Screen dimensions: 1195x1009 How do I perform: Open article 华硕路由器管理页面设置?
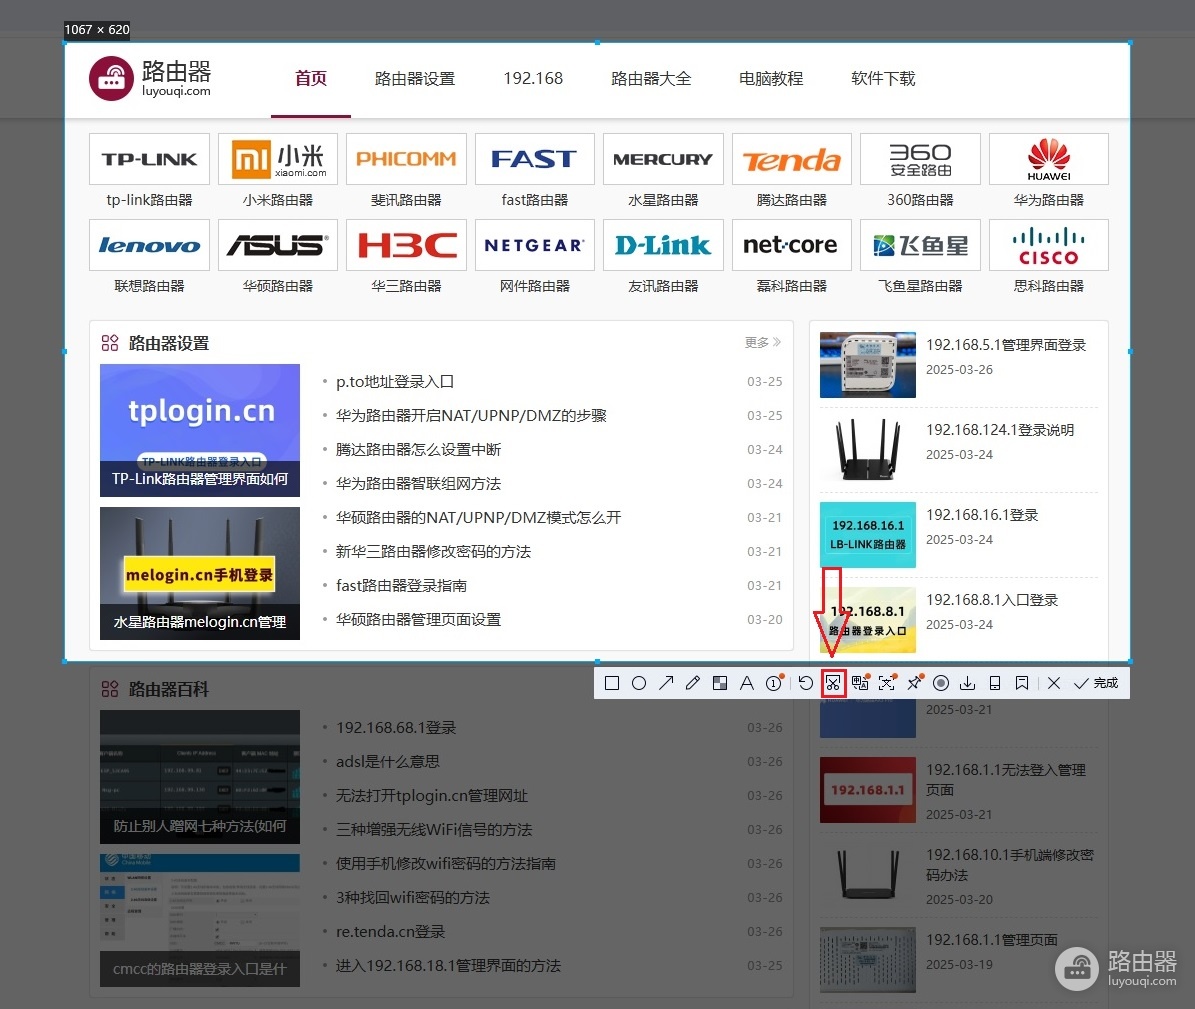418,620
